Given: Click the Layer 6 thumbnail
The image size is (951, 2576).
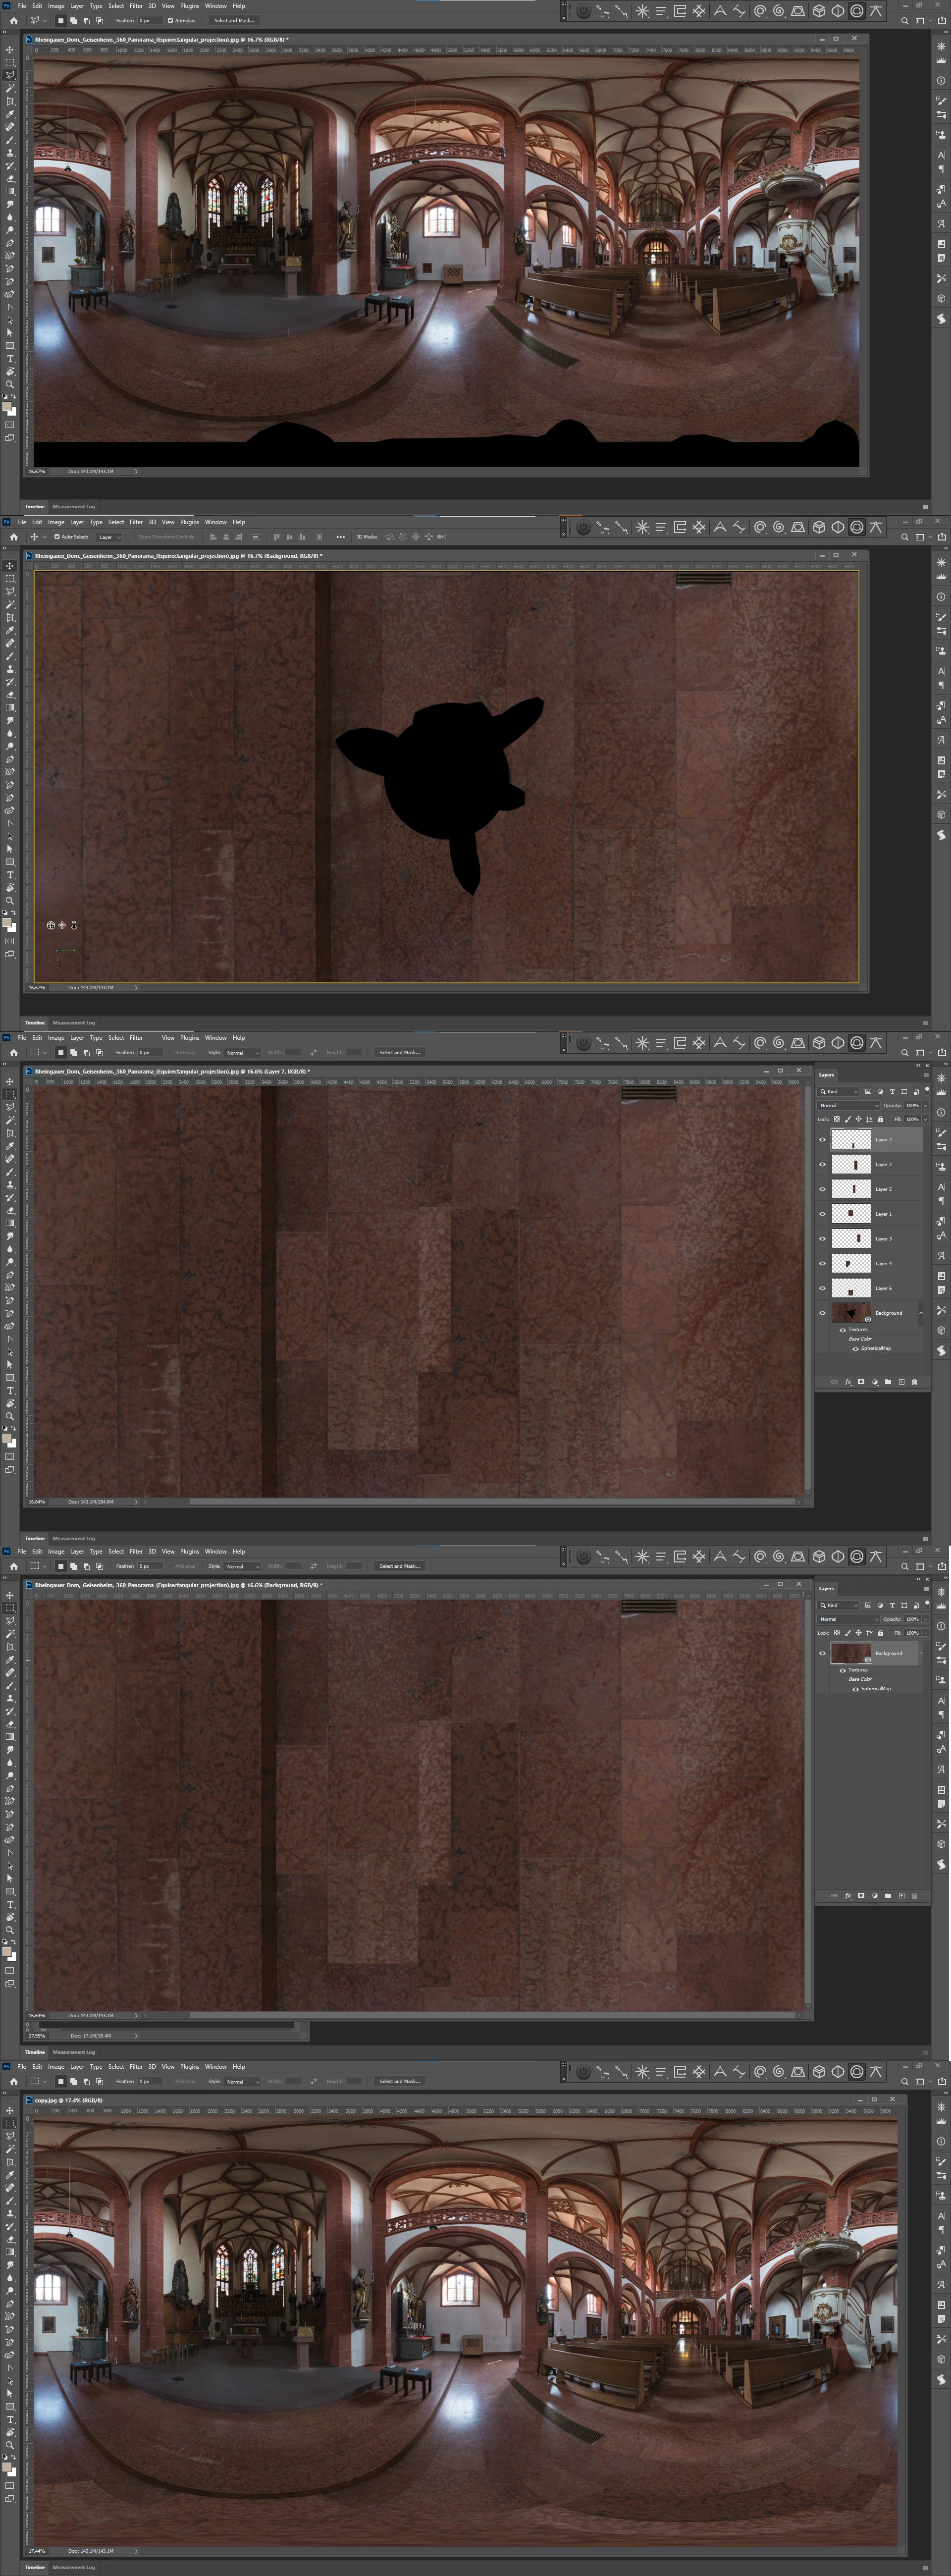Looking at the screenshot, I should click(851, 1288).
